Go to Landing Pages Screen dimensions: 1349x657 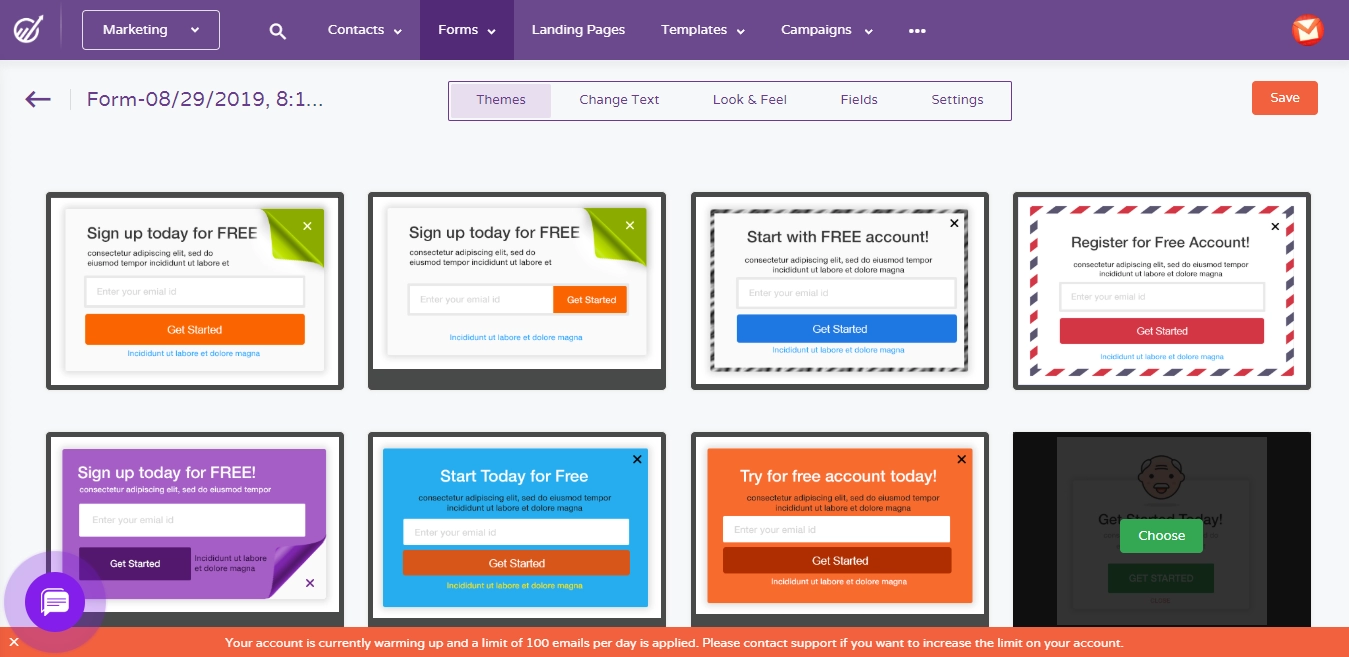tap(578, 30)
